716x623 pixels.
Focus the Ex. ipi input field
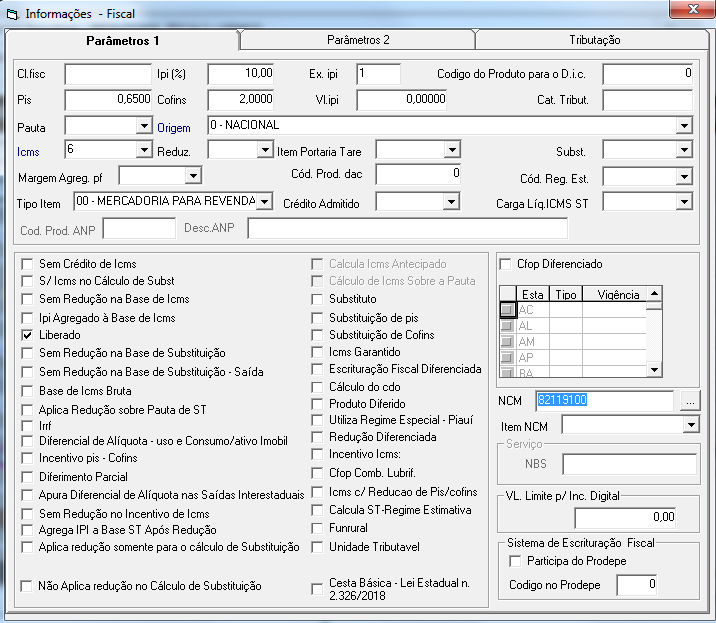coord(379,74)
